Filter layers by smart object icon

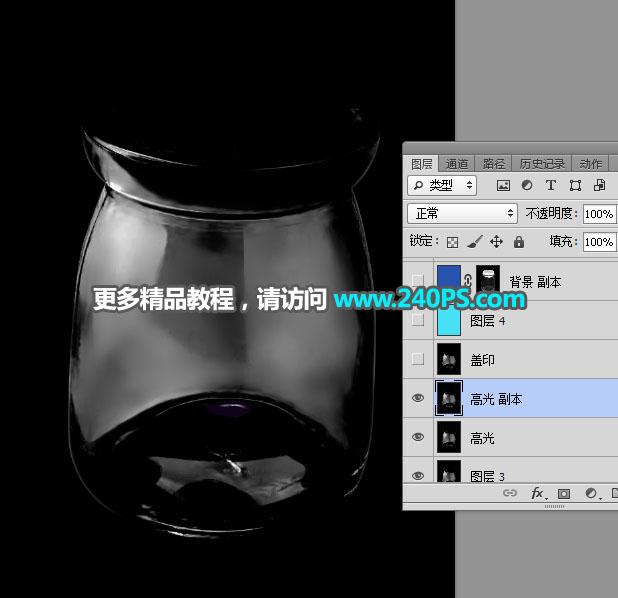[599, 185]
